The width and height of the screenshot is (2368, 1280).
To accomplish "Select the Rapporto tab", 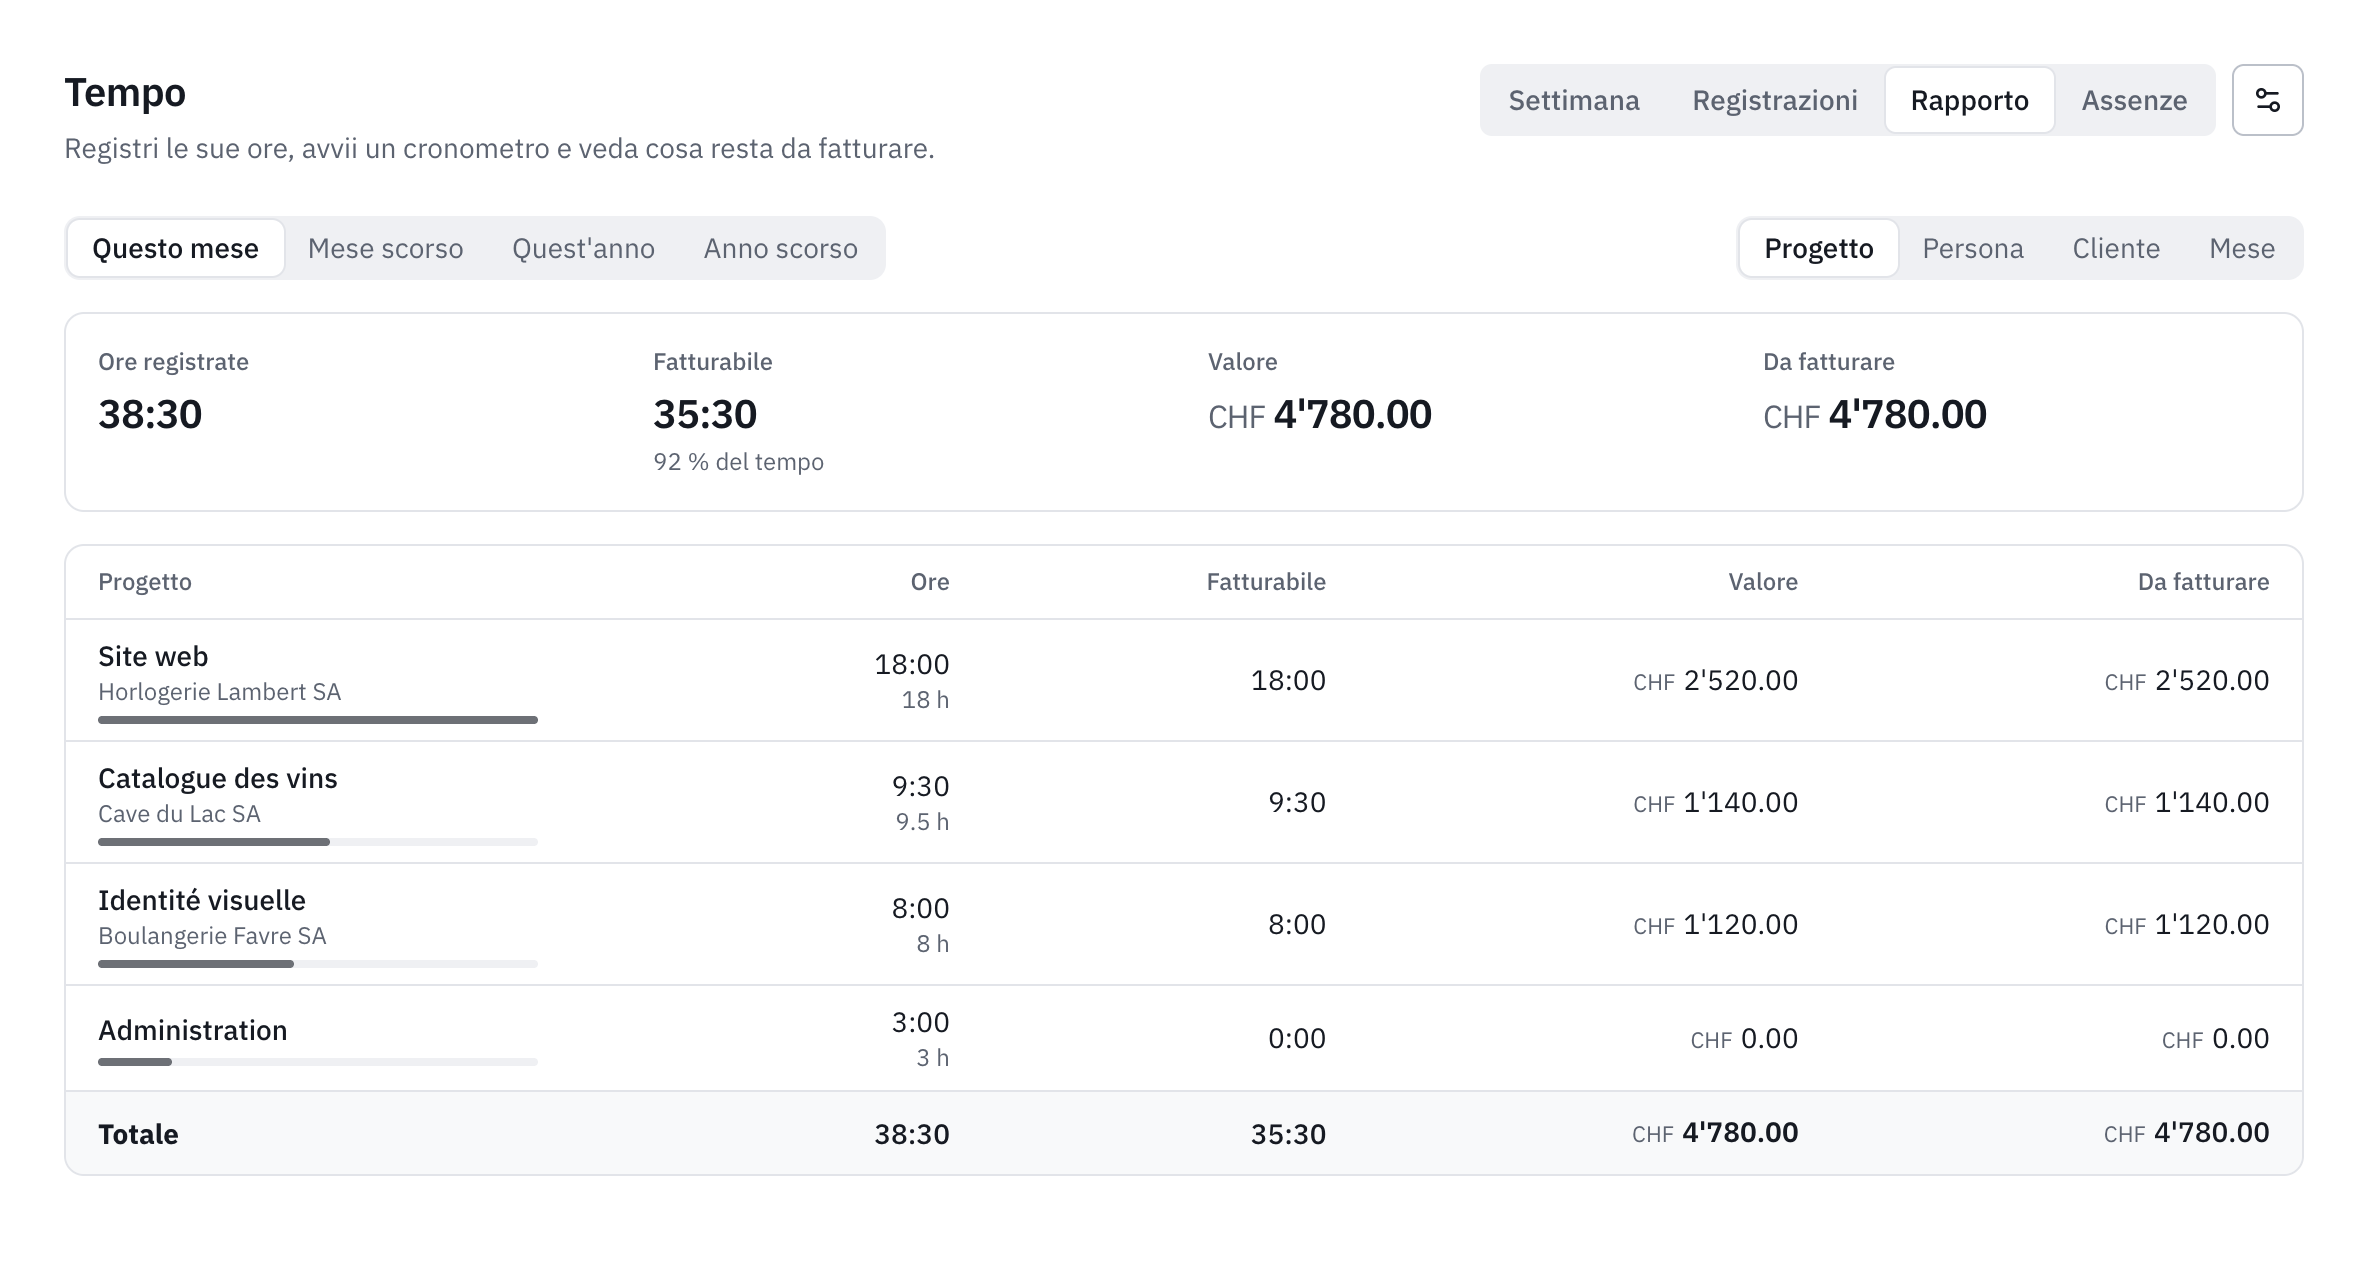I will pos(1969,100).
